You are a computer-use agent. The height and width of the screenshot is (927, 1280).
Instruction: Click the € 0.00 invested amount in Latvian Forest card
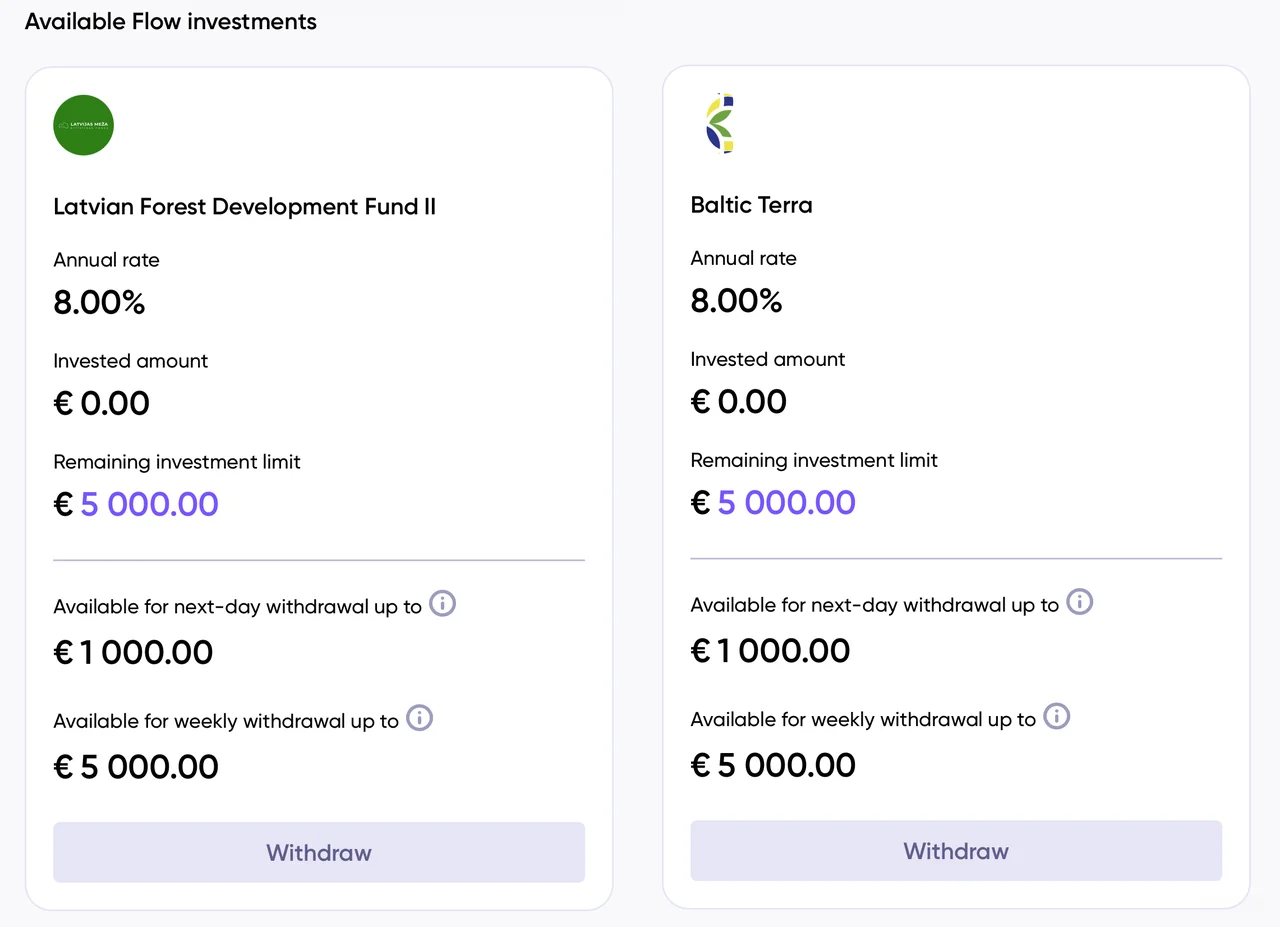102,404
